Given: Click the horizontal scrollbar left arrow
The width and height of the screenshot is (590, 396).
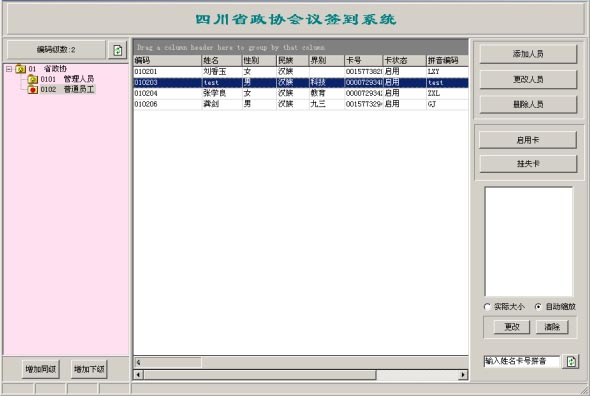Looking at the screenshot, I should pyautogui.click(x=138, y=375).
